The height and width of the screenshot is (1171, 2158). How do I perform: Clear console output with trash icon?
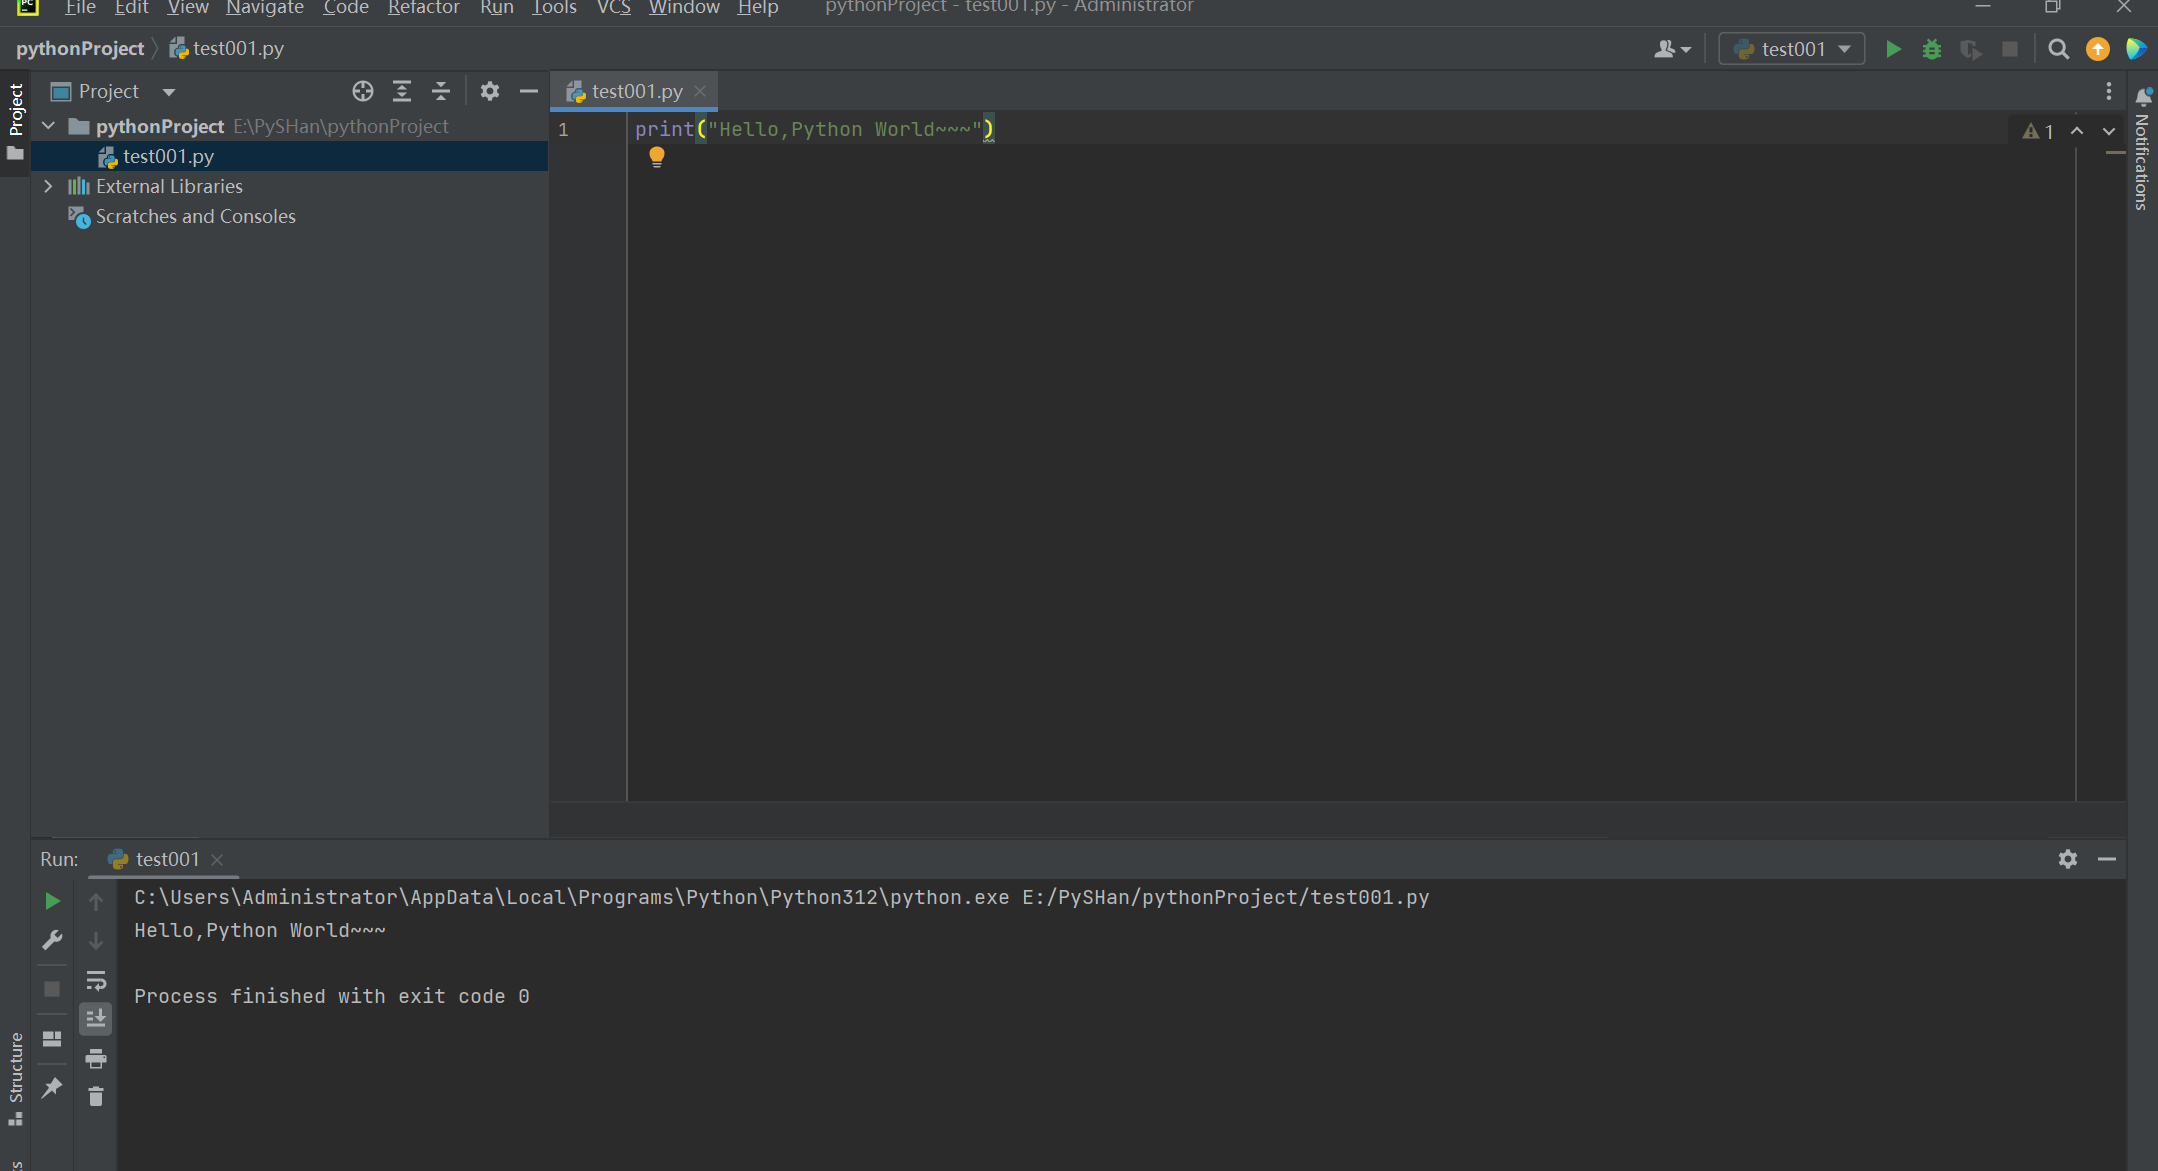click(95, 1097)
